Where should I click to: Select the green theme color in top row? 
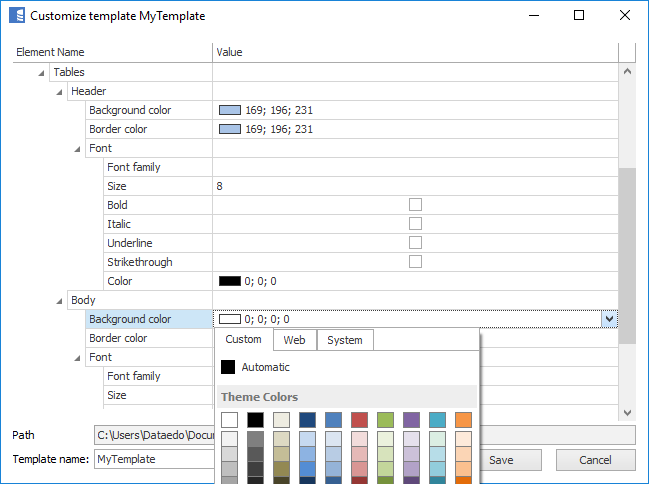(x=385, y=420)
